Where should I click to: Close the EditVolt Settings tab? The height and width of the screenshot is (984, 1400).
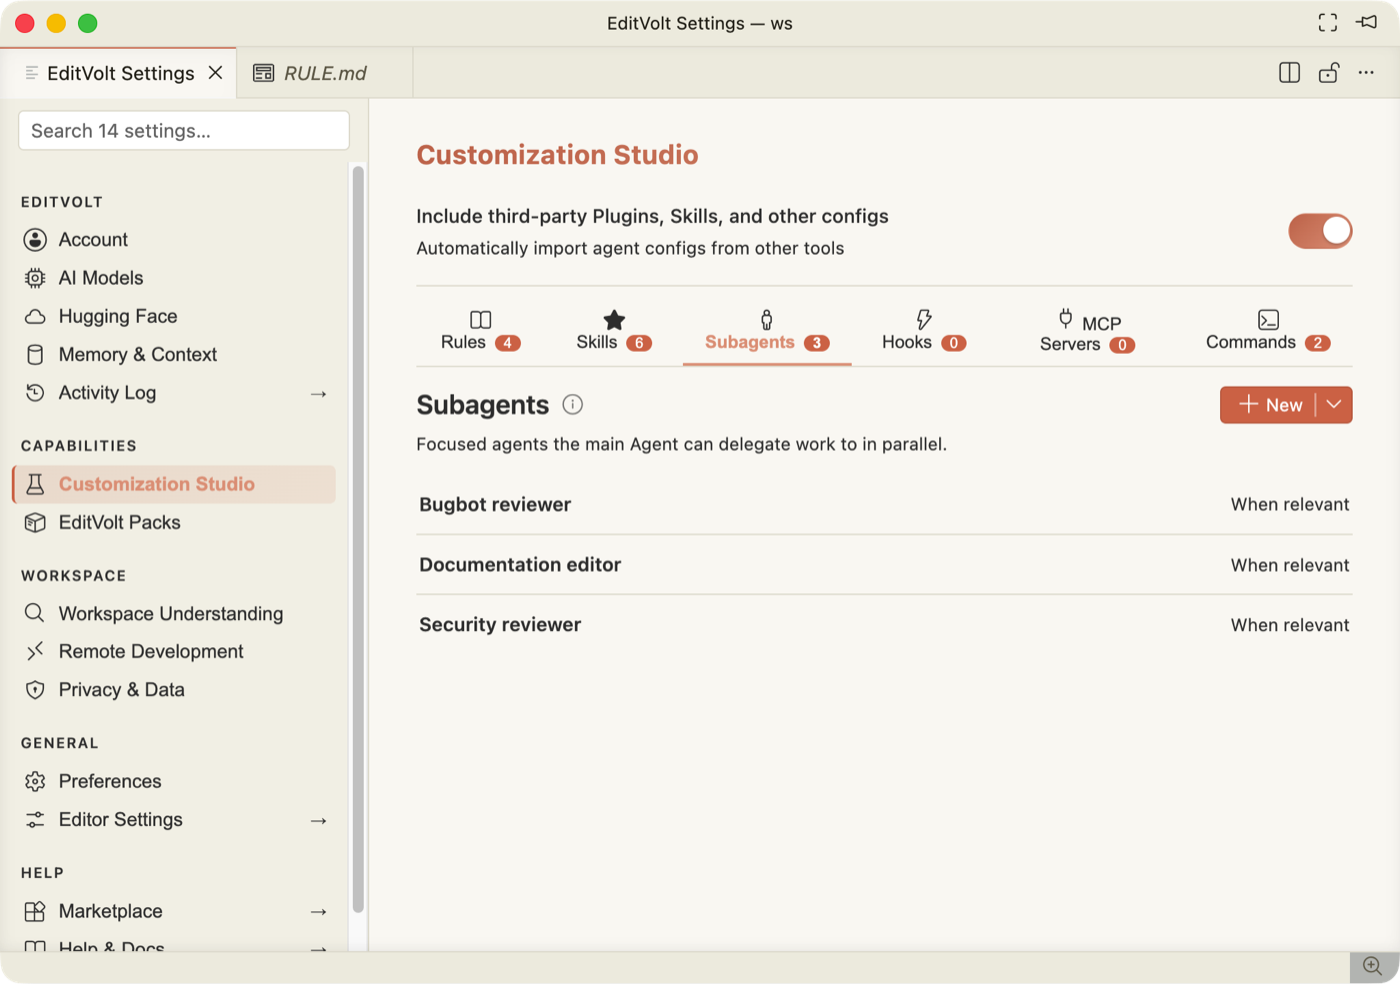[215, 73]
